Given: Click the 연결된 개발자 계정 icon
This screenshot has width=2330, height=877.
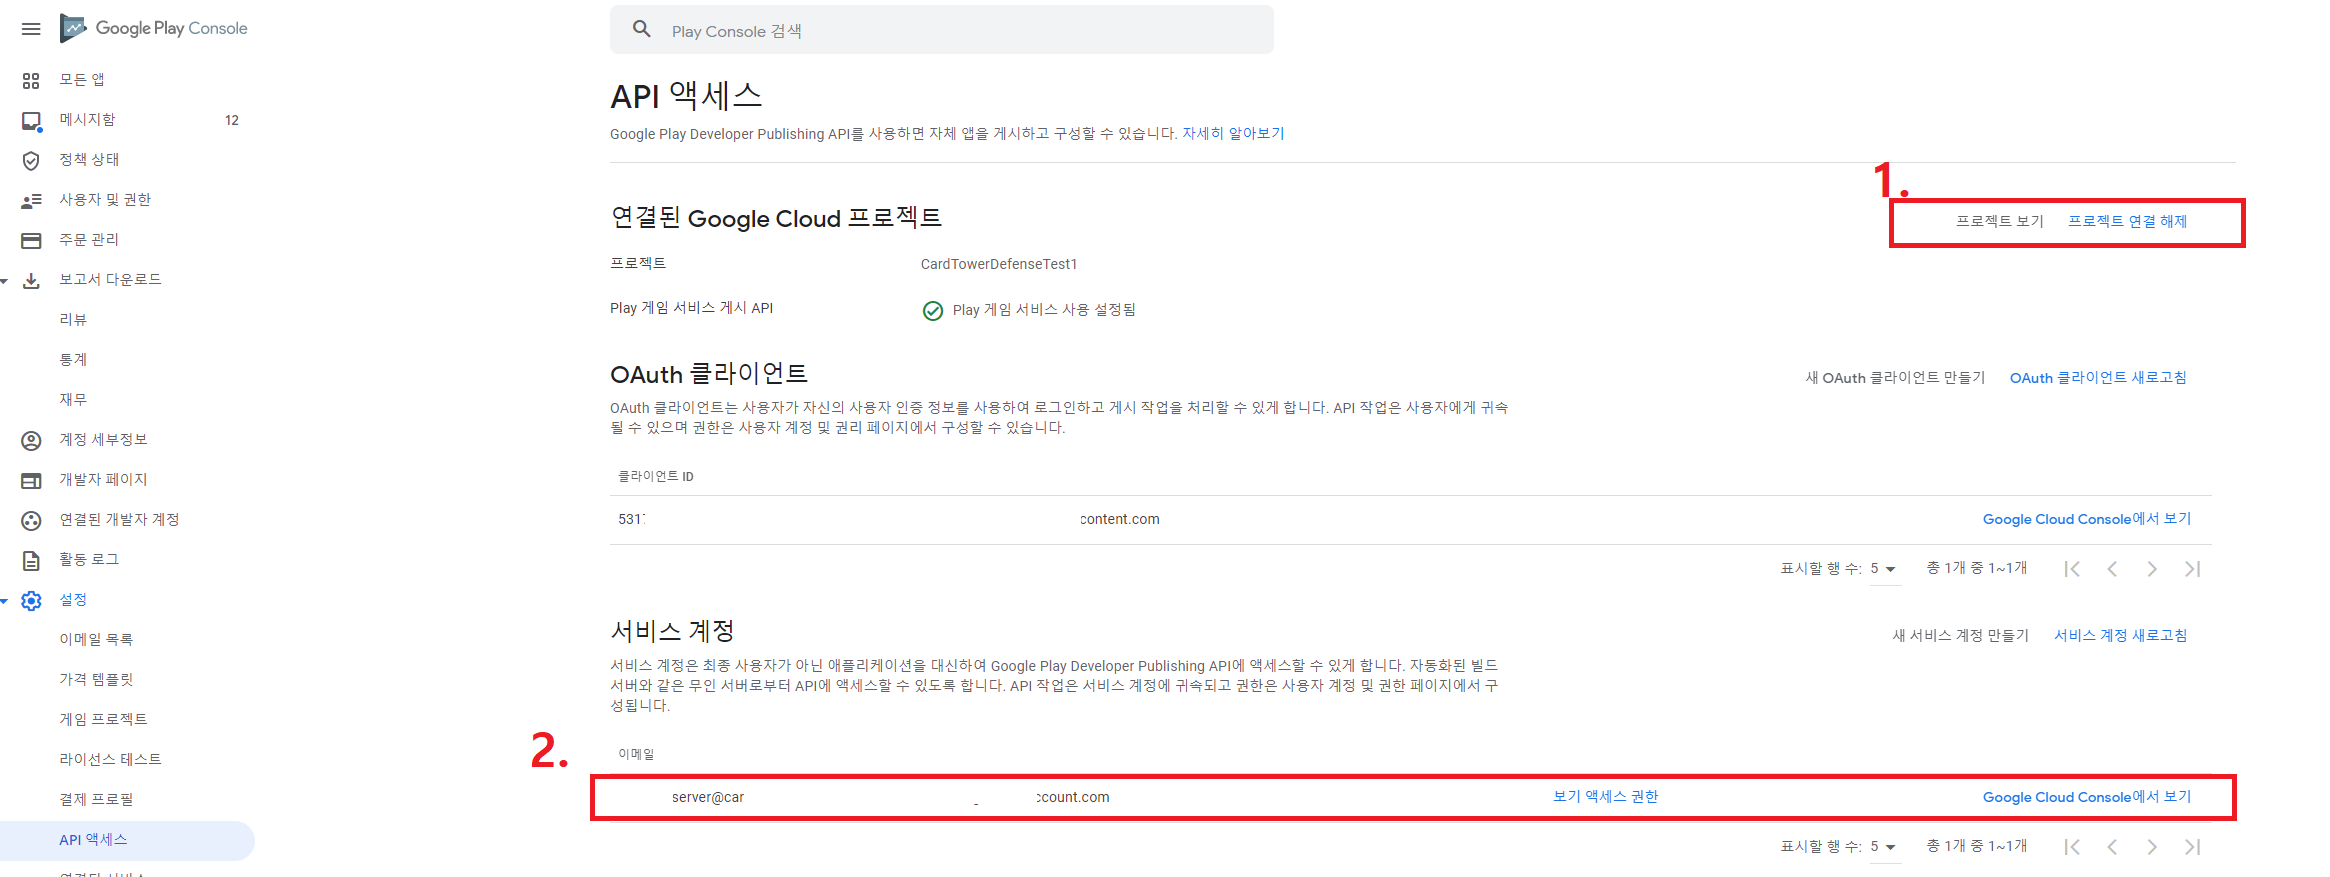Looking at the screenshot, I should click(x=31, y=520).
